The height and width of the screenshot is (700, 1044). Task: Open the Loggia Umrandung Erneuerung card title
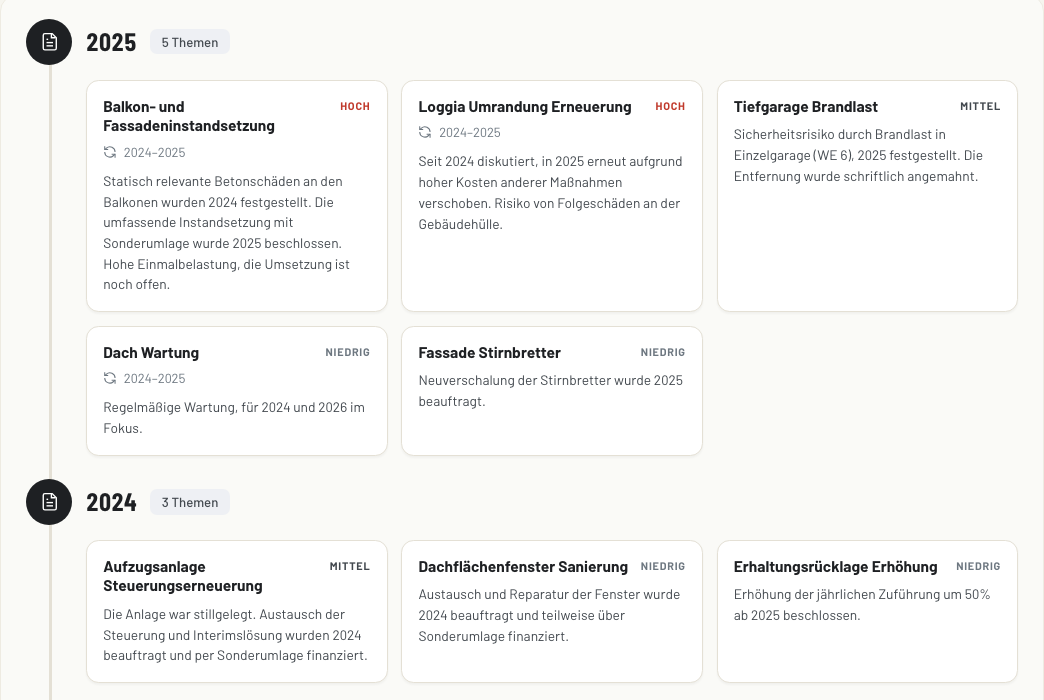click(x=525, y=107)
